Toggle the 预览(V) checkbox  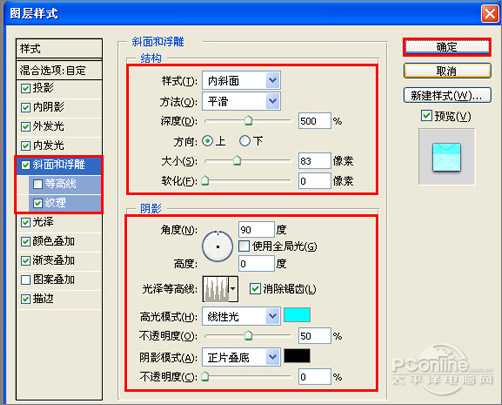[x=426, y=116]
